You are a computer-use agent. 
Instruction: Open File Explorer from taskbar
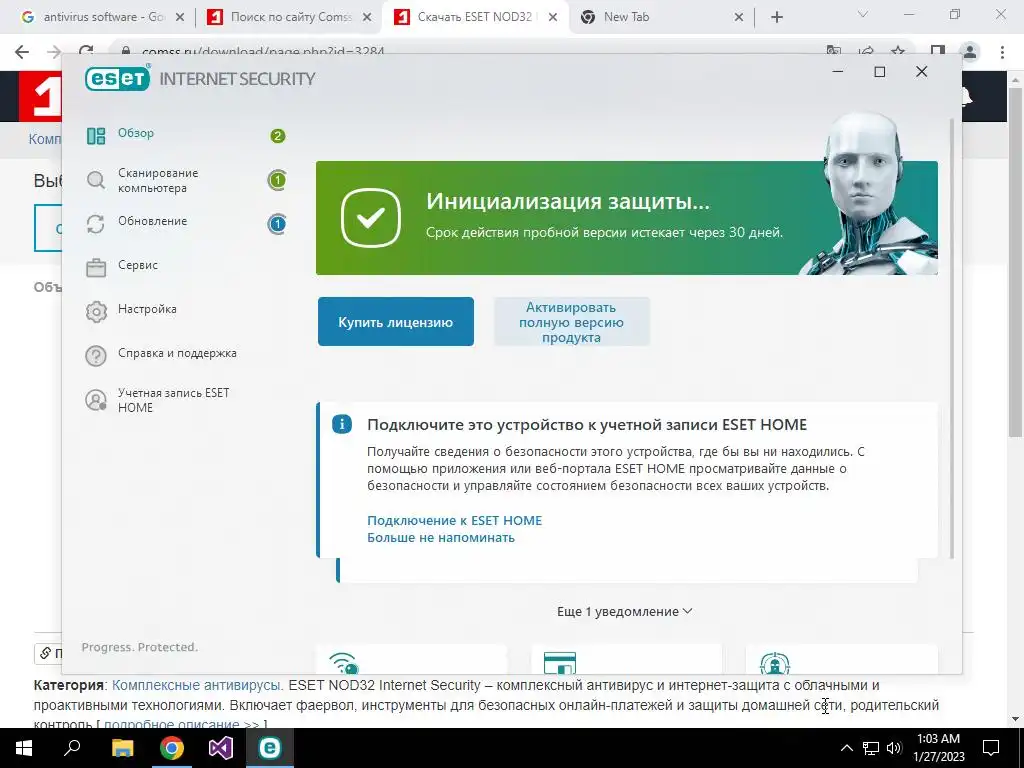point(122,748)
